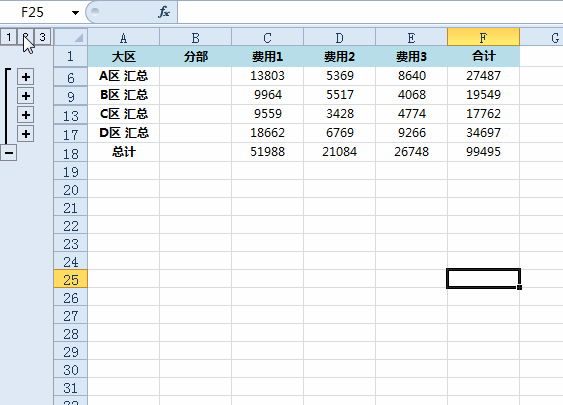Click cell with value 27487
563x405 pixels.
click(x=483, y=76)
